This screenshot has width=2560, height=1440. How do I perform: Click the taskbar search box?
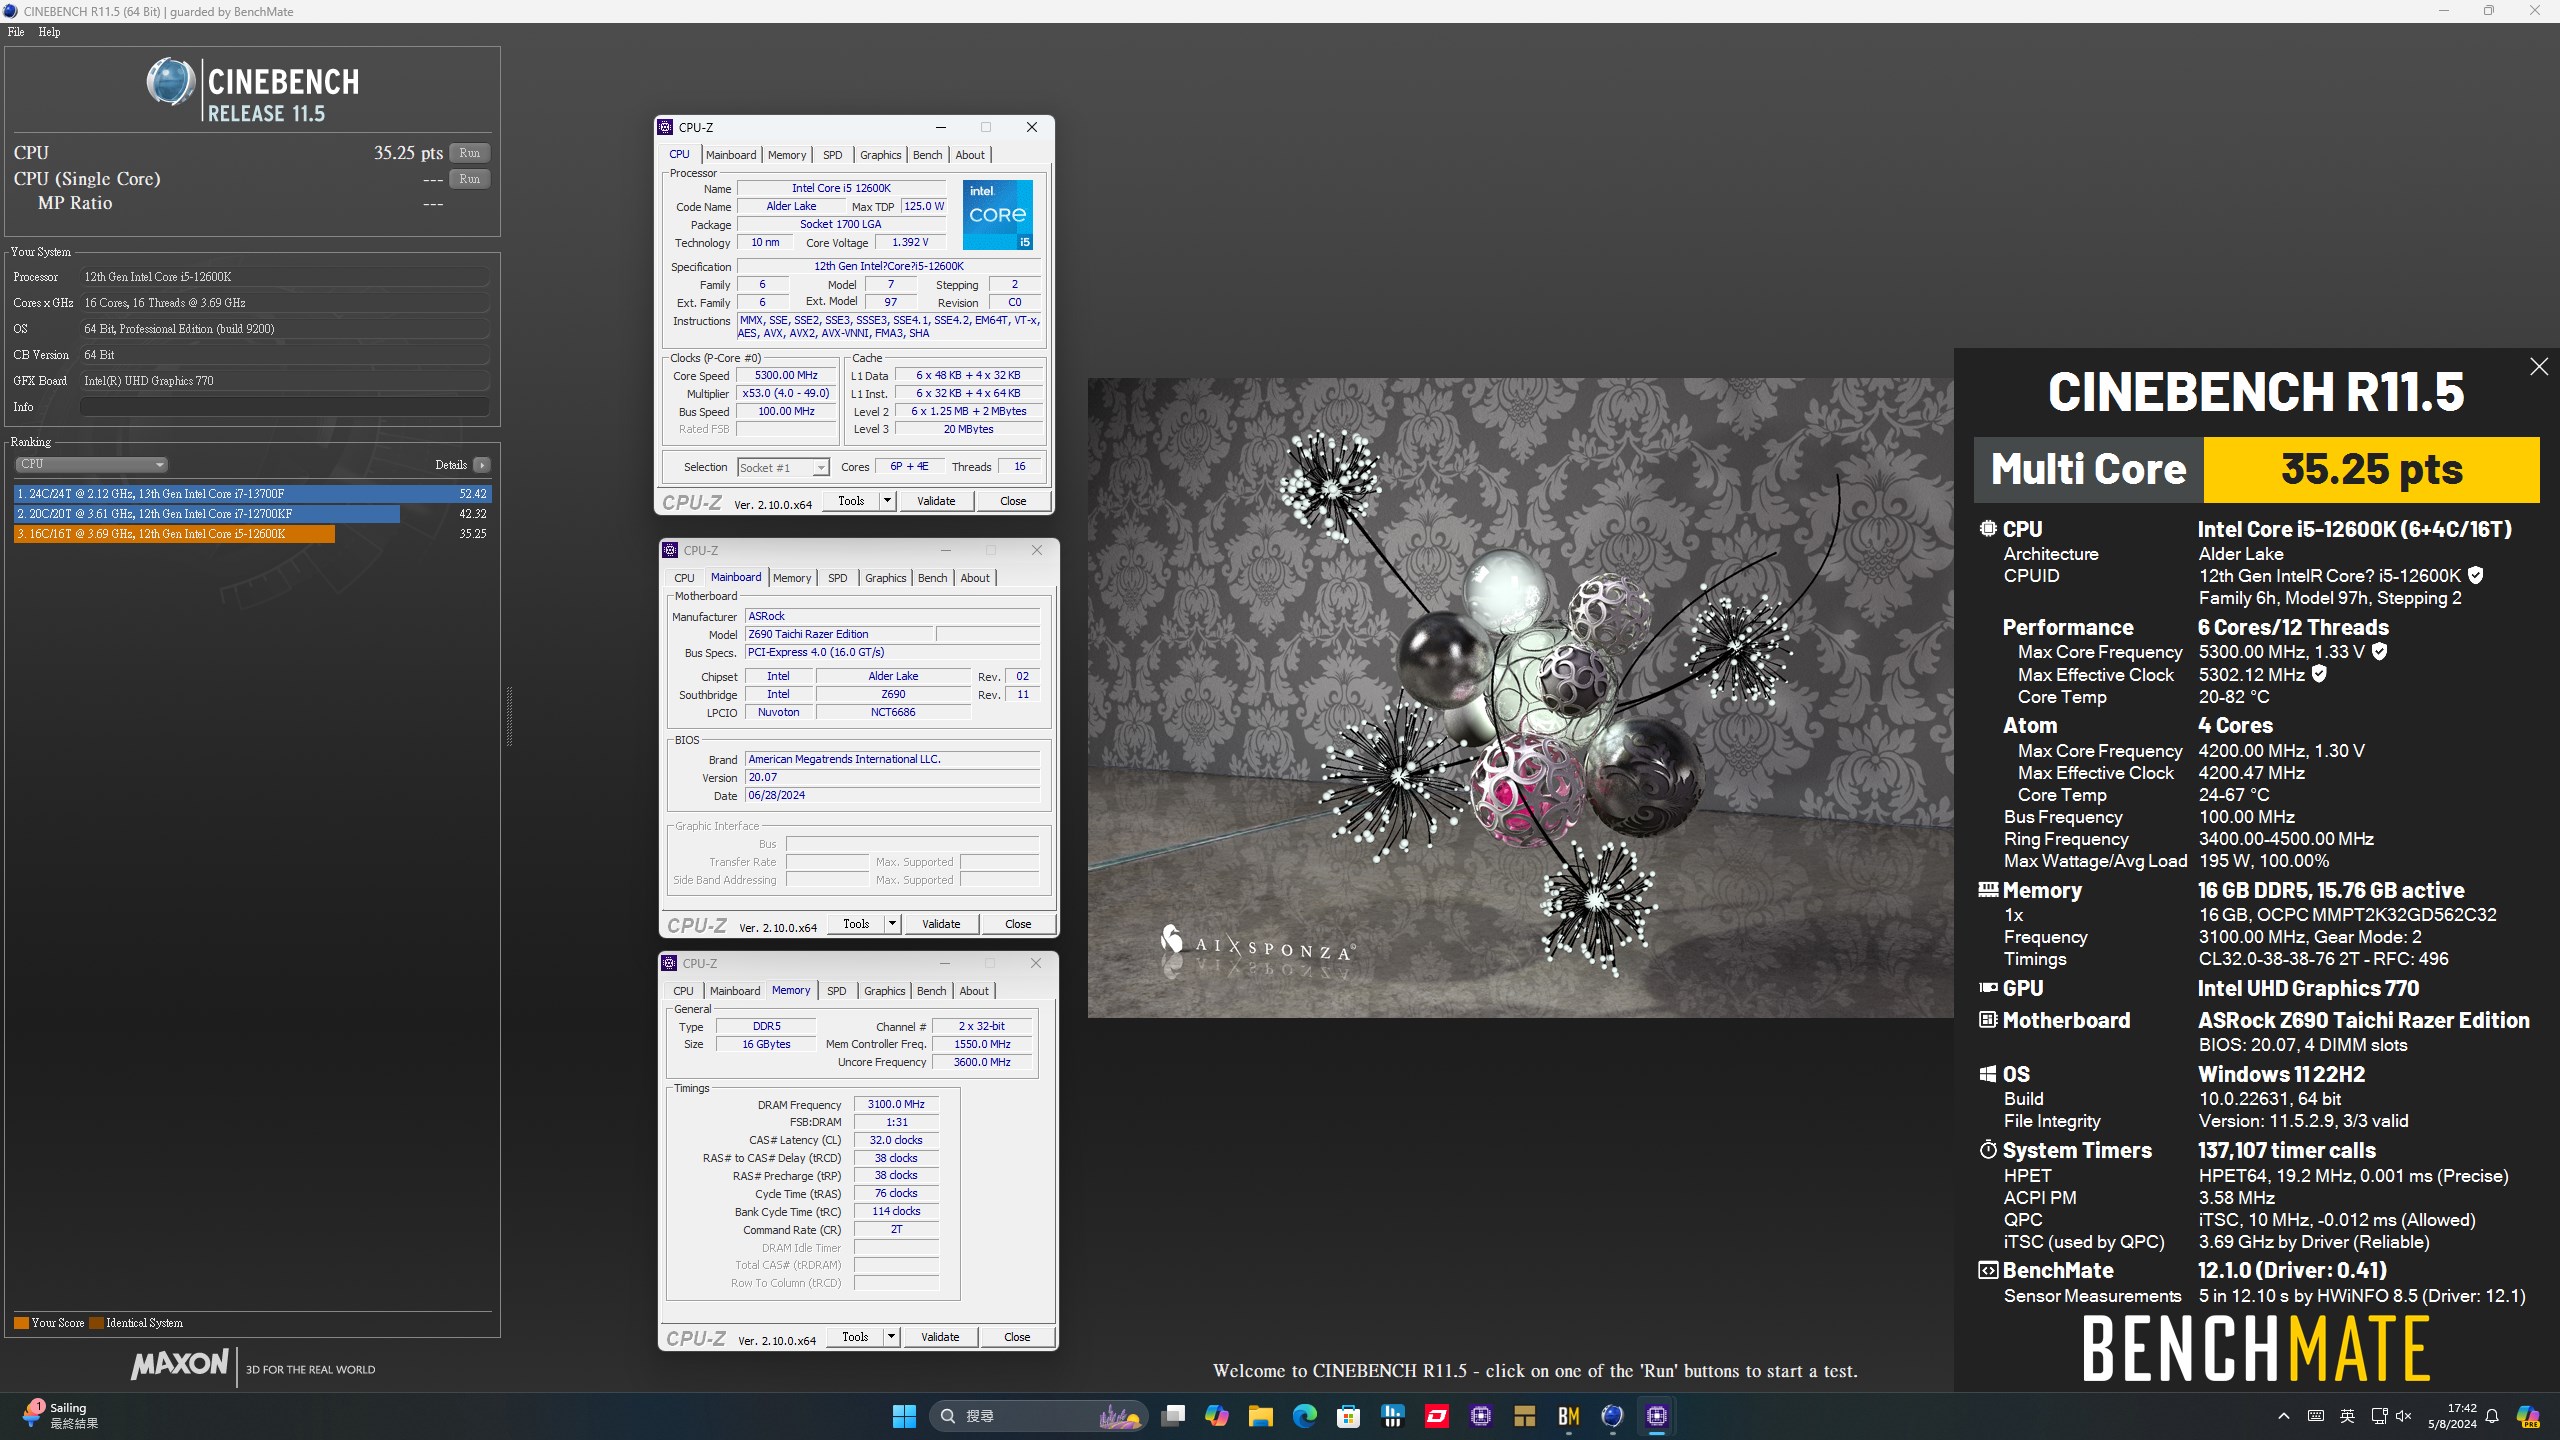(1037, 1416)
